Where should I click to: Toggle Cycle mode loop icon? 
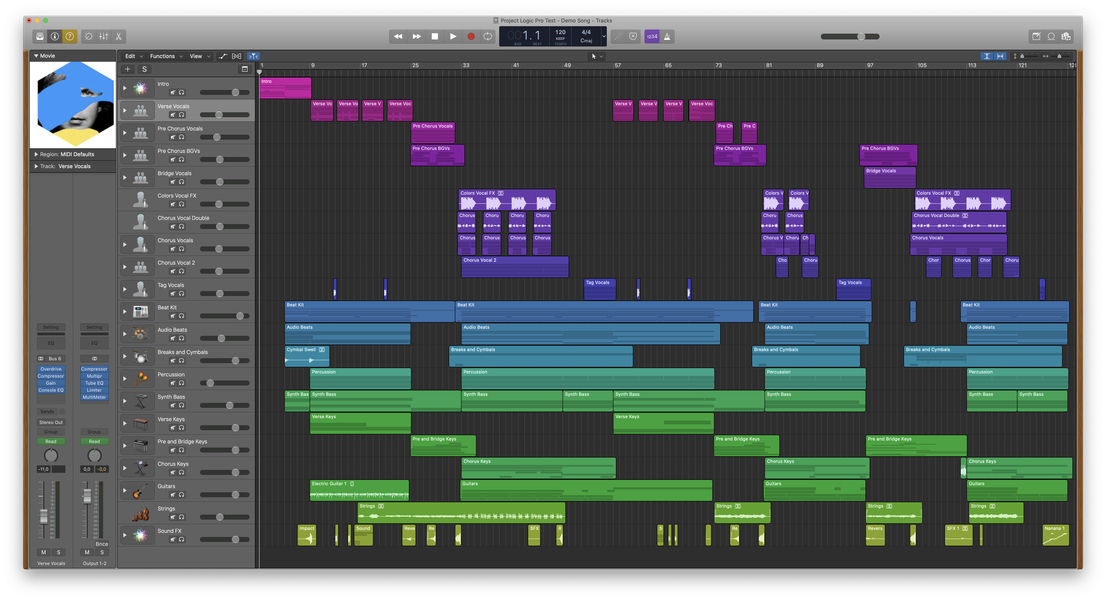(x=487, y=36)
